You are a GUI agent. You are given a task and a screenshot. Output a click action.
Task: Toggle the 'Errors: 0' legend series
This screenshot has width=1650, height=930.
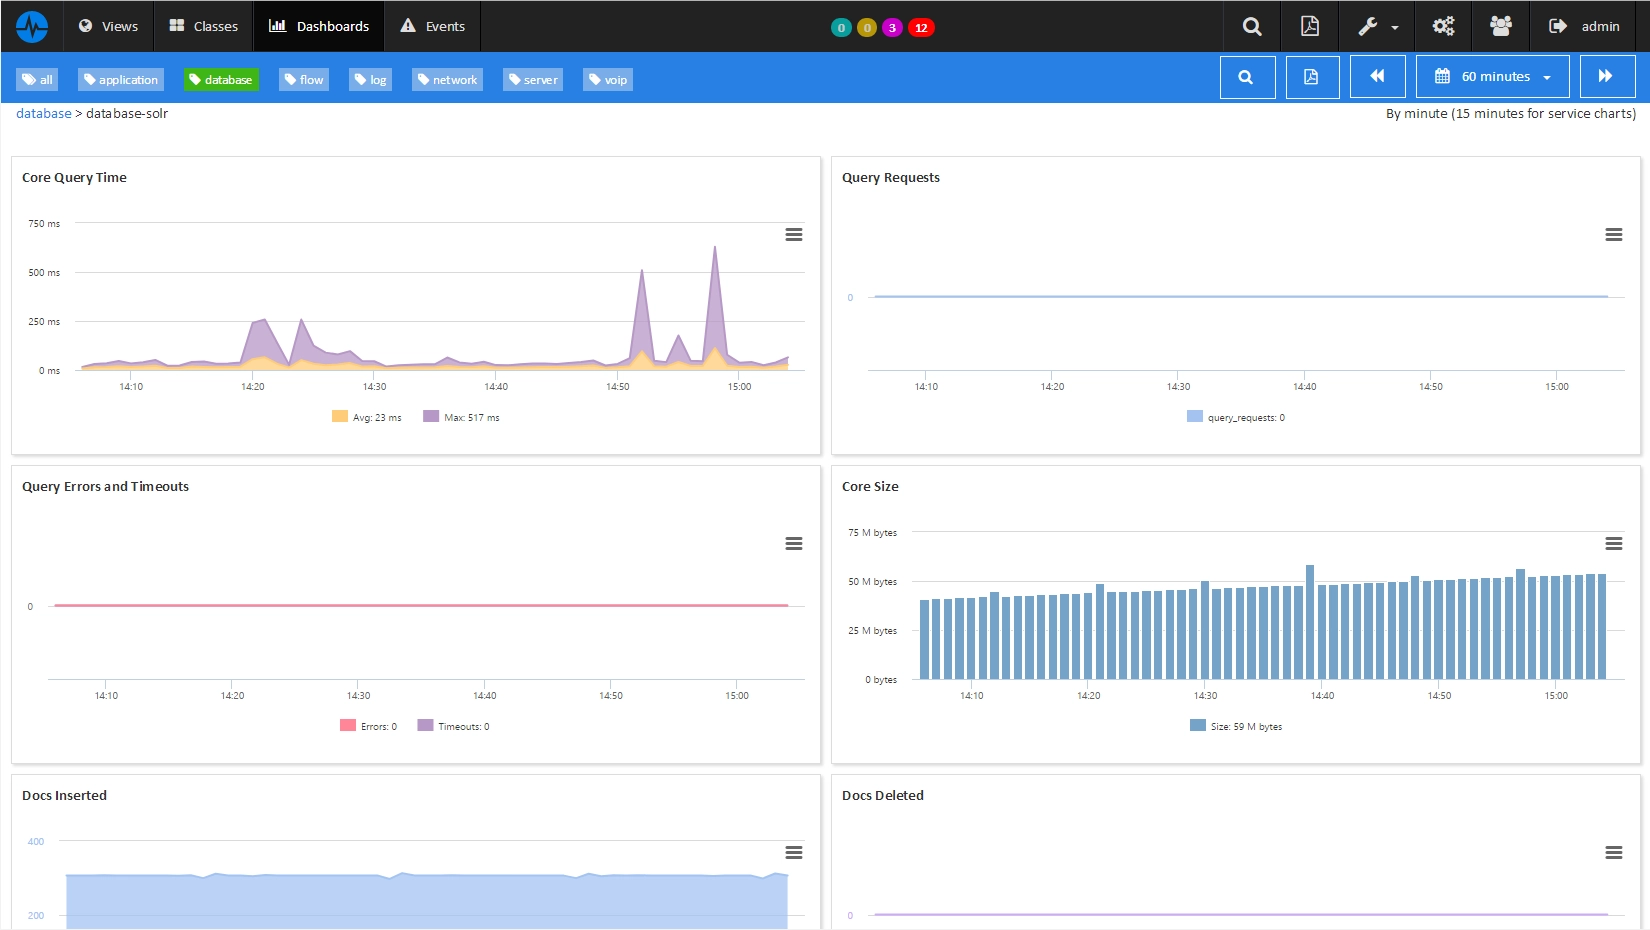click(x=369, y=726)
